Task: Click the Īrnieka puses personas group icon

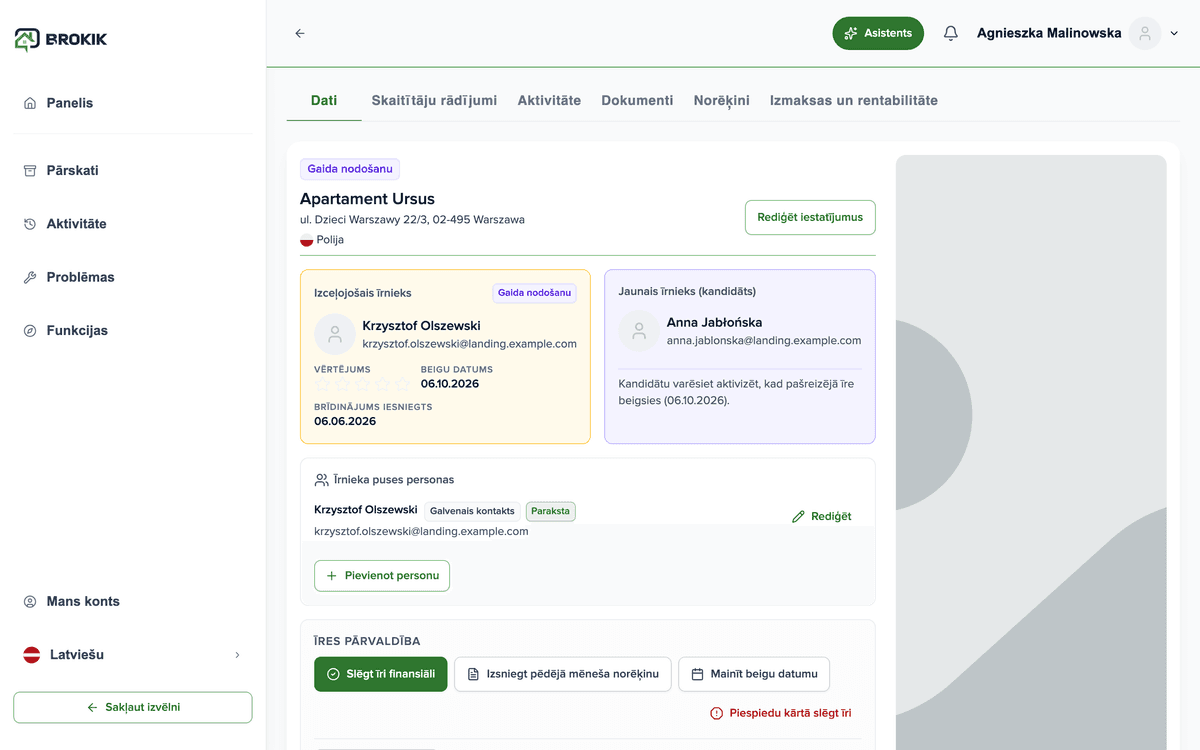Action: click(322, 480)
